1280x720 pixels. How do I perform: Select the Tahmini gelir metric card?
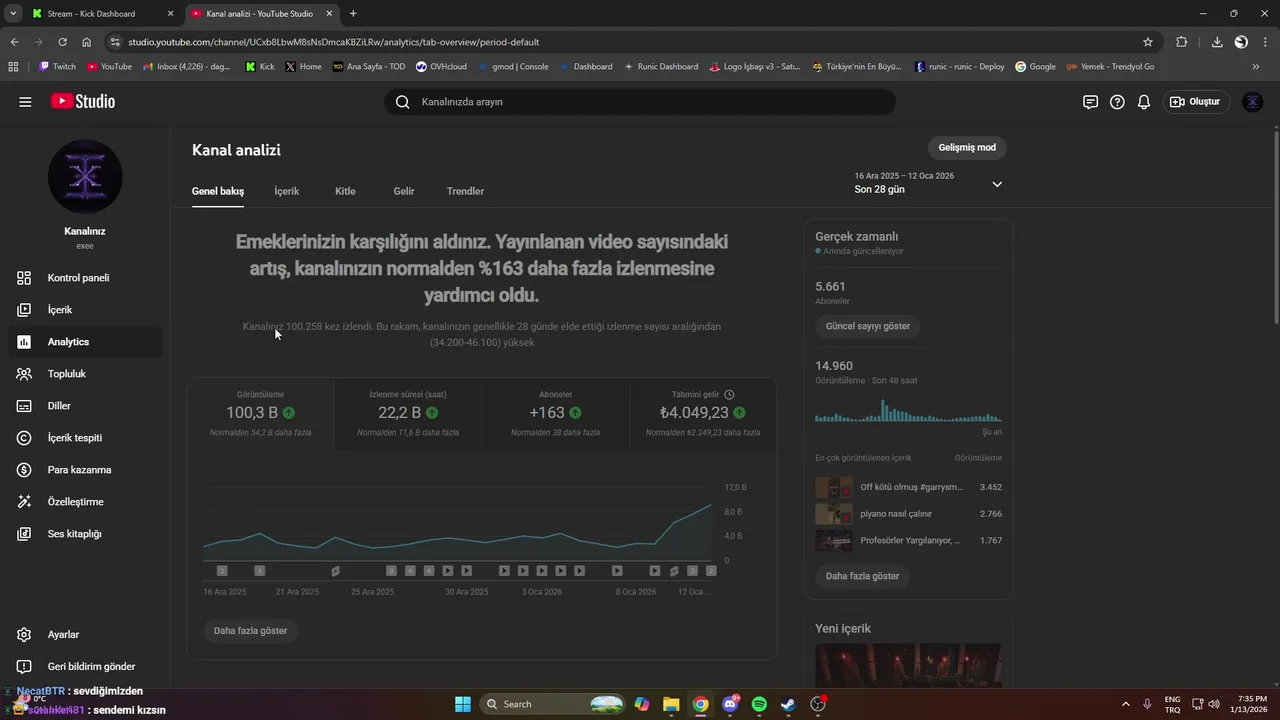703,414
